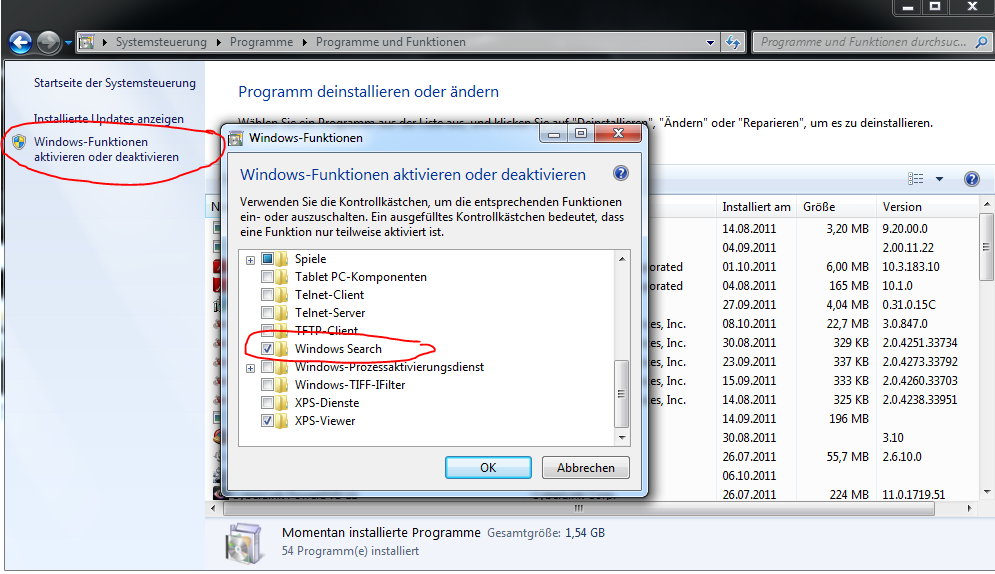The image size is (995, 574).
Task: Select the row dated 08.10.2011
Action: [749, 323]
